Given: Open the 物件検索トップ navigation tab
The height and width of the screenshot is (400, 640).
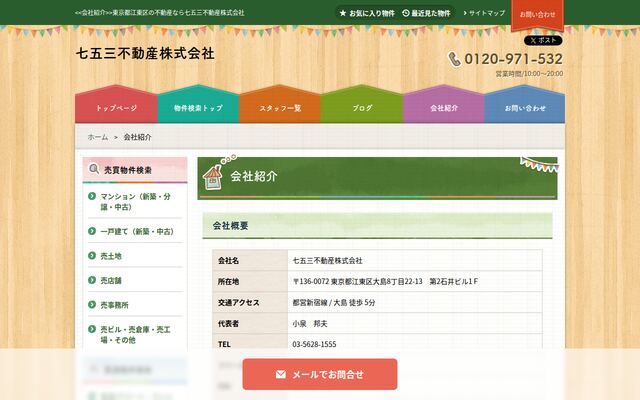Looking at the screenshot, I should pos(198,105).
